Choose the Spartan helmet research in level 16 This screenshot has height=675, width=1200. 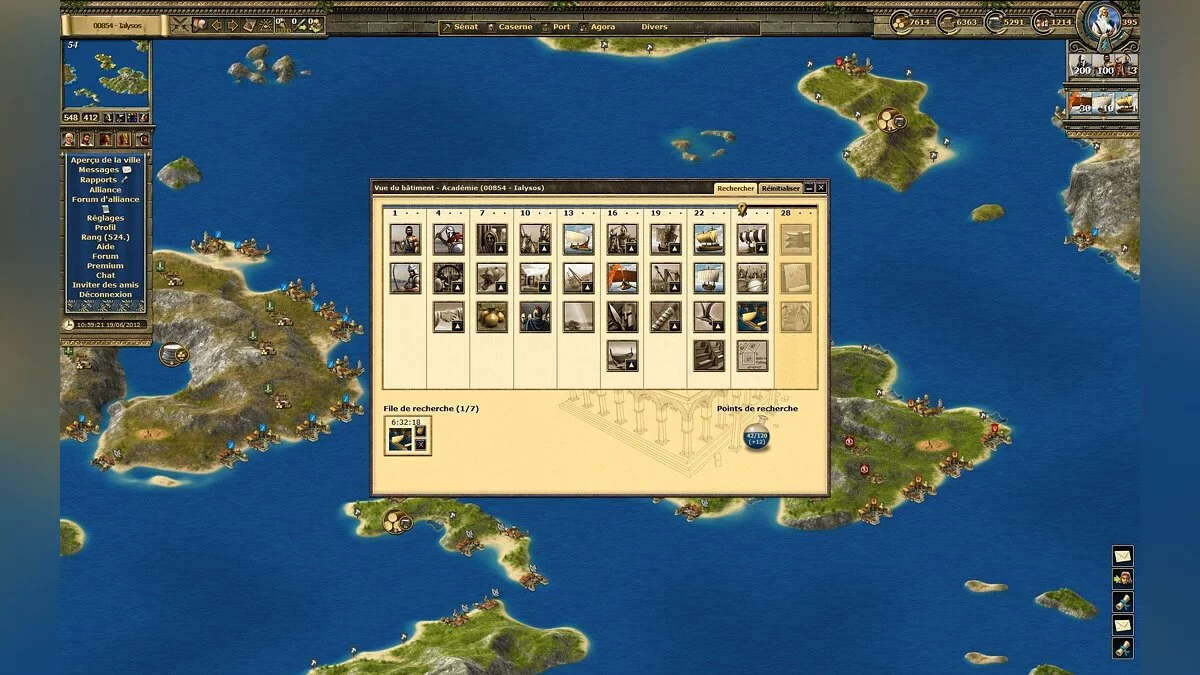(622, 317)
